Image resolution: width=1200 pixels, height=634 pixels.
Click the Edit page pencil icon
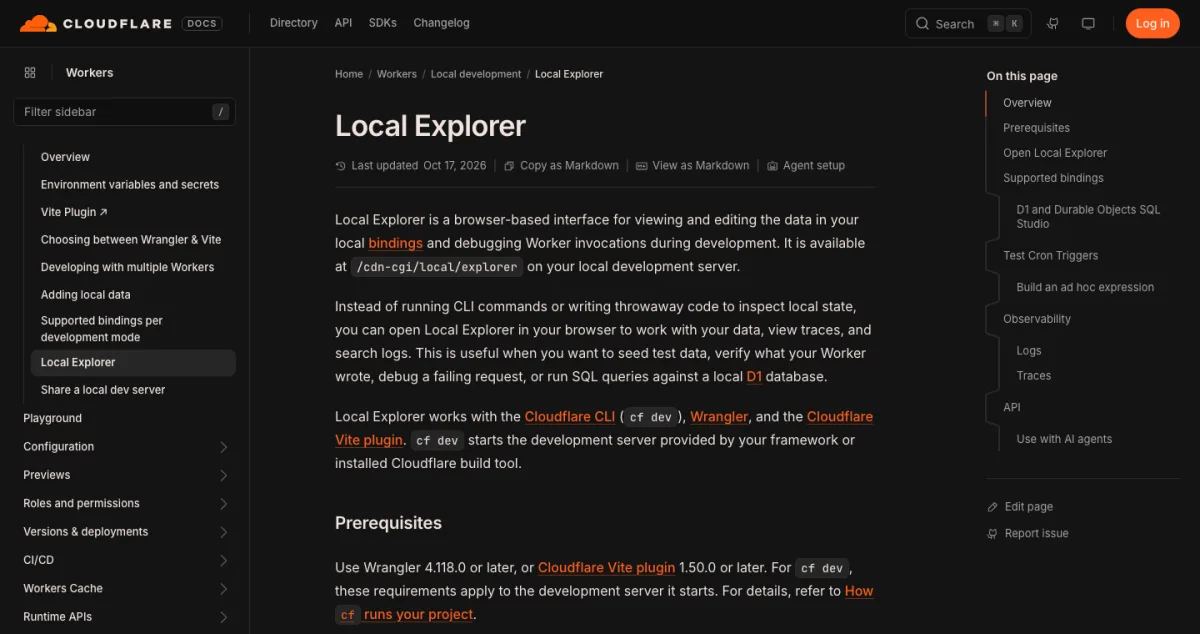click(x=992, y=507)
